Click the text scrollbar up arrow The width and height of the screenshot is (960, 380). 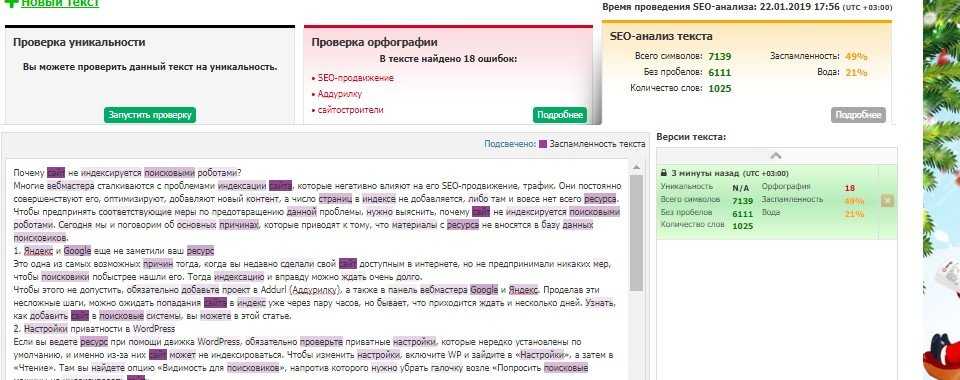pyautogui.click(x=636, y=166)
